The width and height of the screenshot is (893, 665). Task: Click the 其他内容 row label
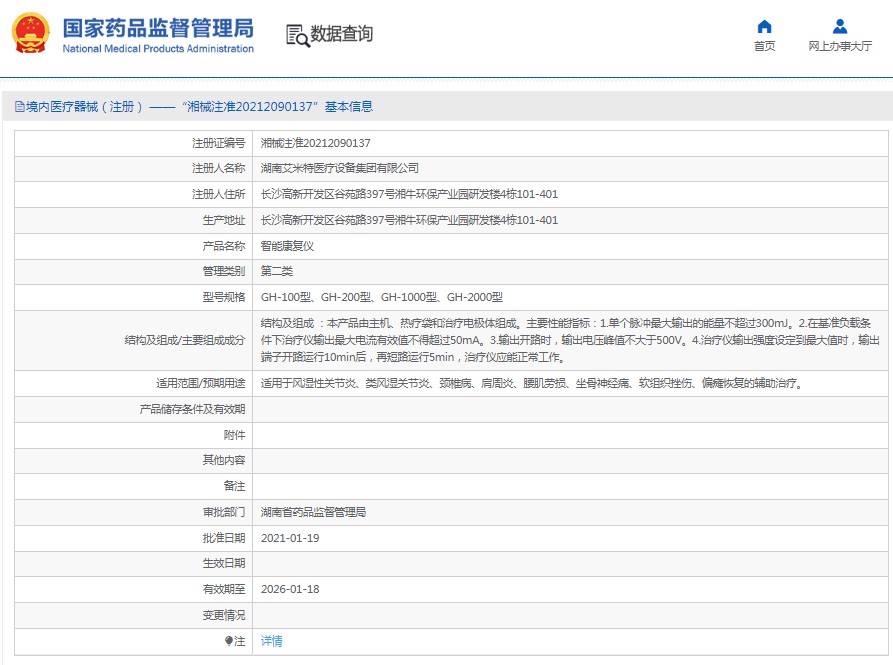coord(224,460)
